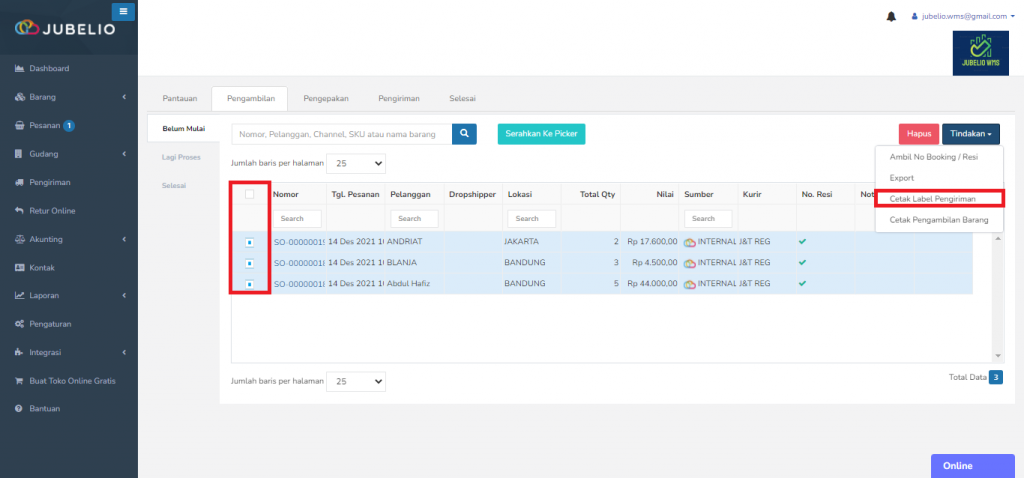Click the magnifier search button

point(464,133)
